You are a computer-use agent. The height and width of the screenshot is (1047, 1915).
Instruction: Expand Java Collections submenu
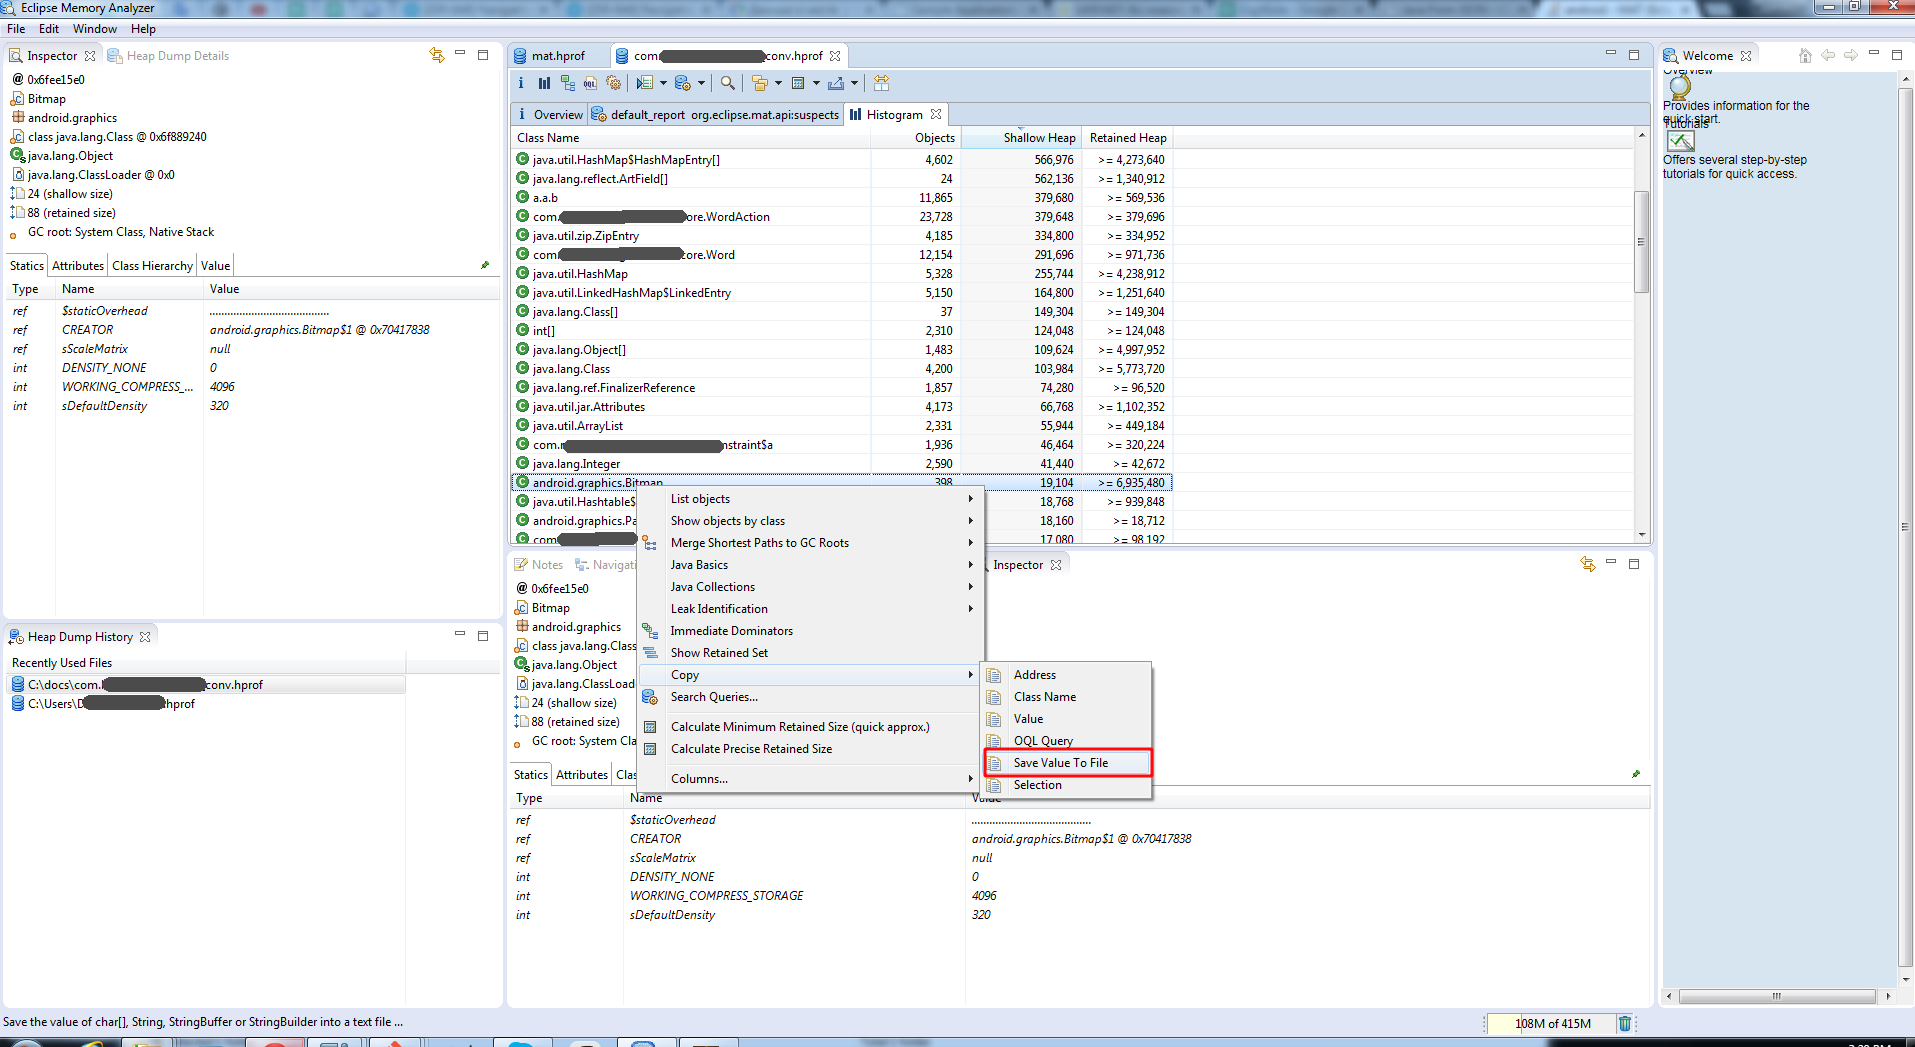pyautogui.click(x=810, y=587)
